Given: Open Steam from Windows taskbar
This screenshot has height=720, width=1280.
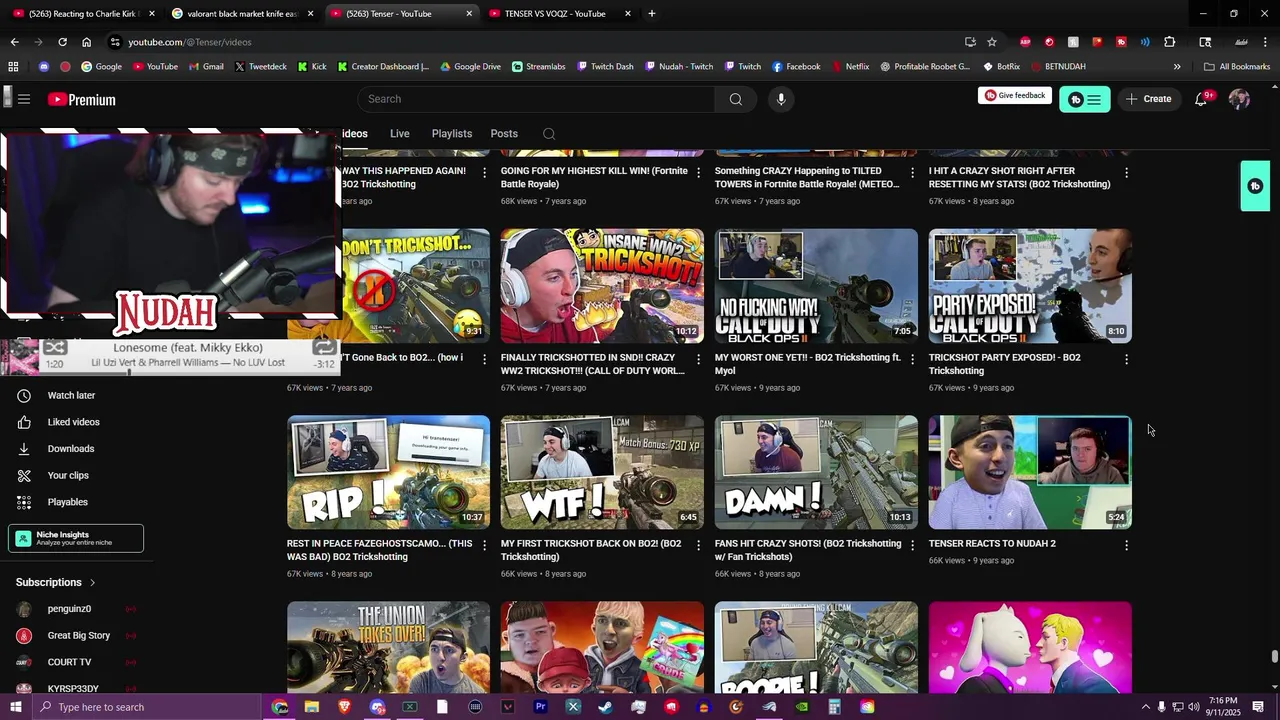Looking at the screenshot, I should 606,707.
